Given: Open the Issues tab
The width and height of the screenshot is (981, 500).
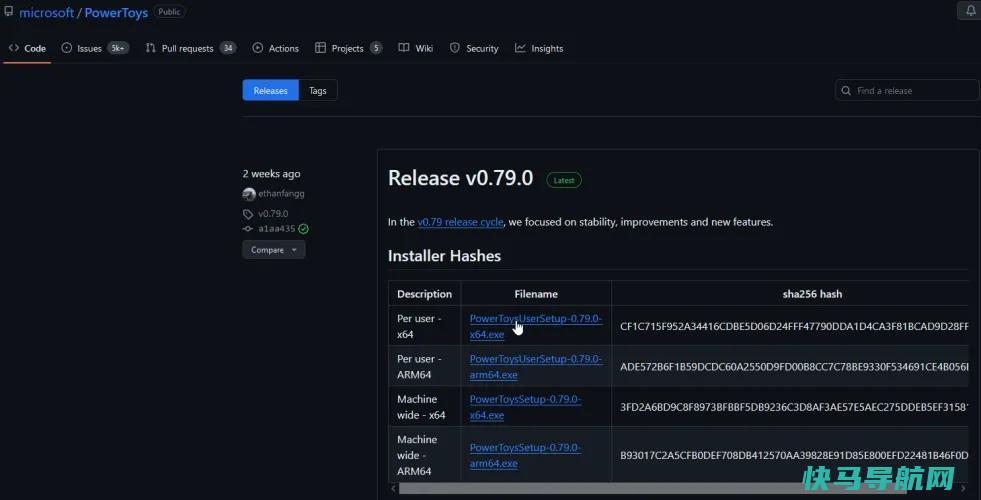Looking at the screenshot, I should pos(94,48).
